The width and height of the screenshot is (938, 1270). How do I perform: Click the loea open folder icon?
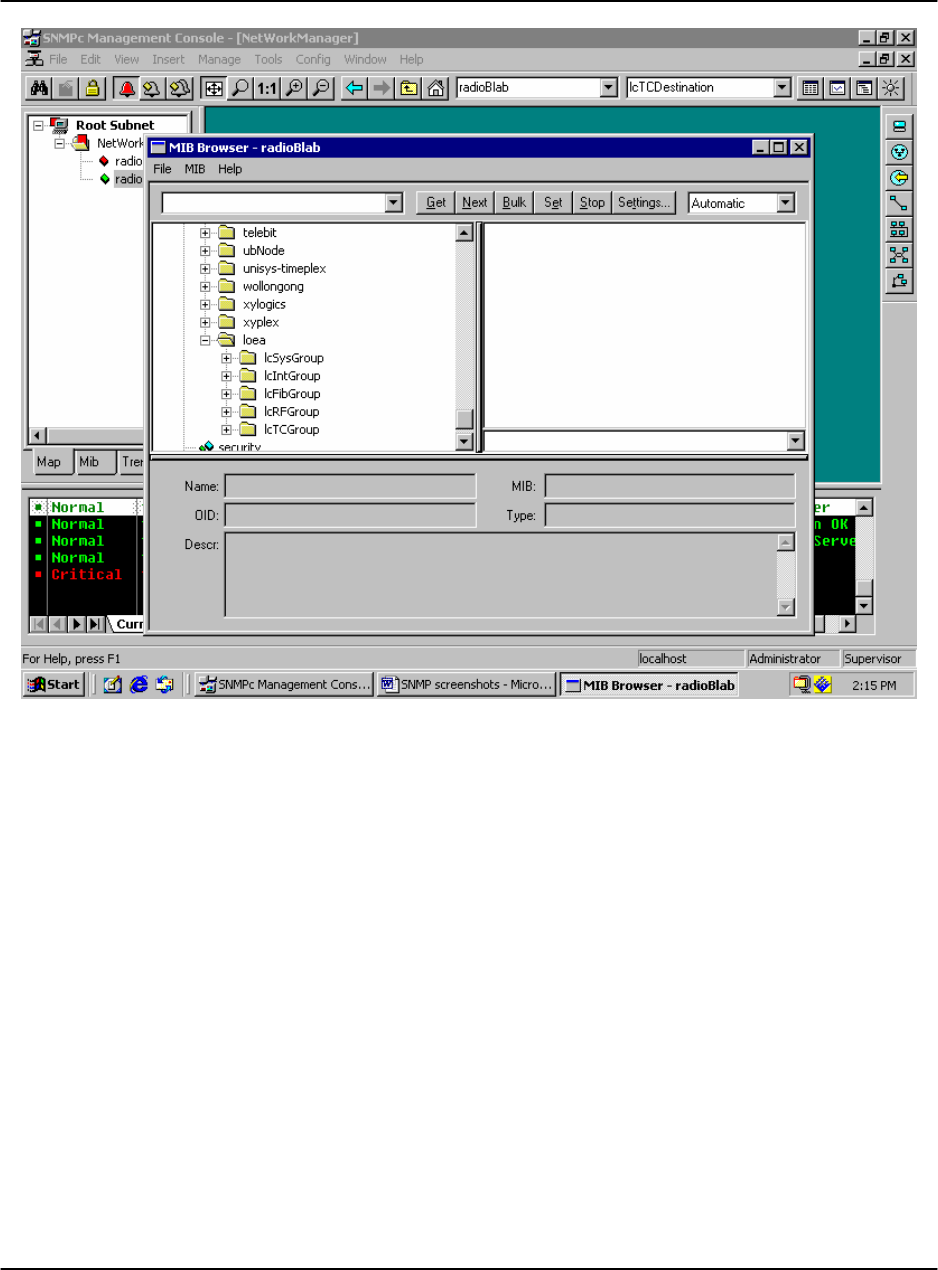(226, 340)
